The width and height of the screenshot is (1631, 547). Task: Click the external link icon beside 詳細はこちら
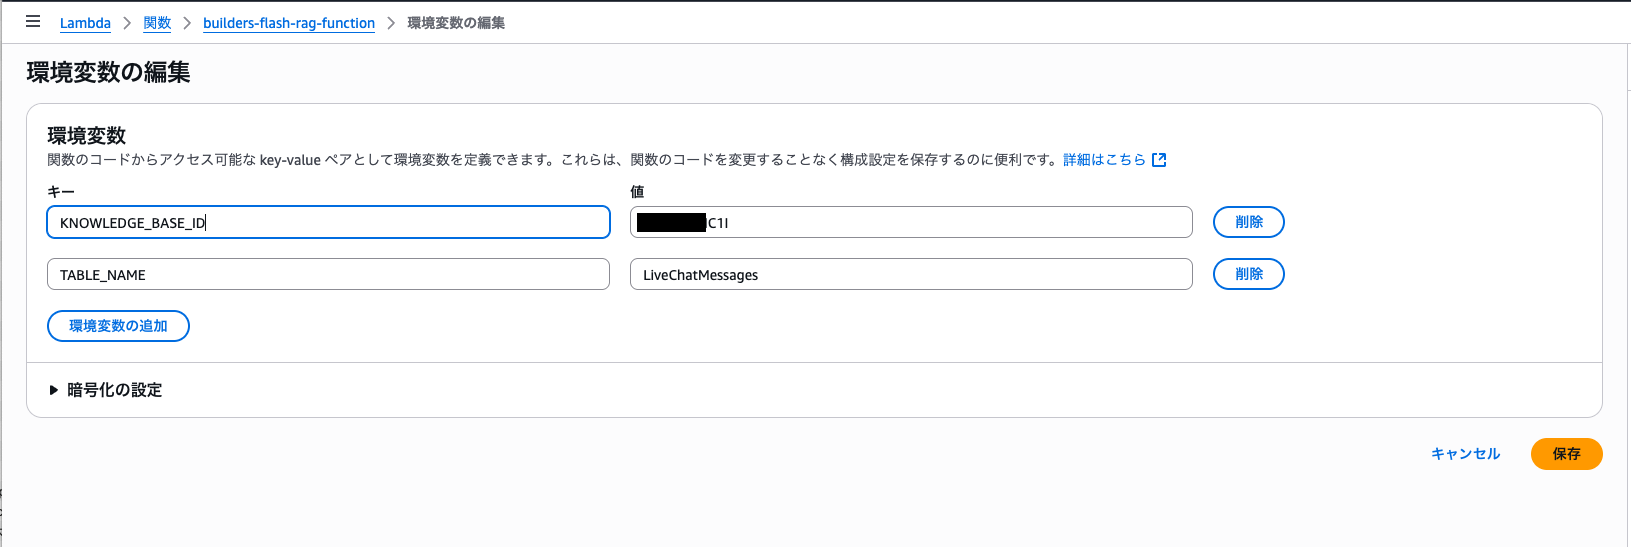tap(1159, 160)
